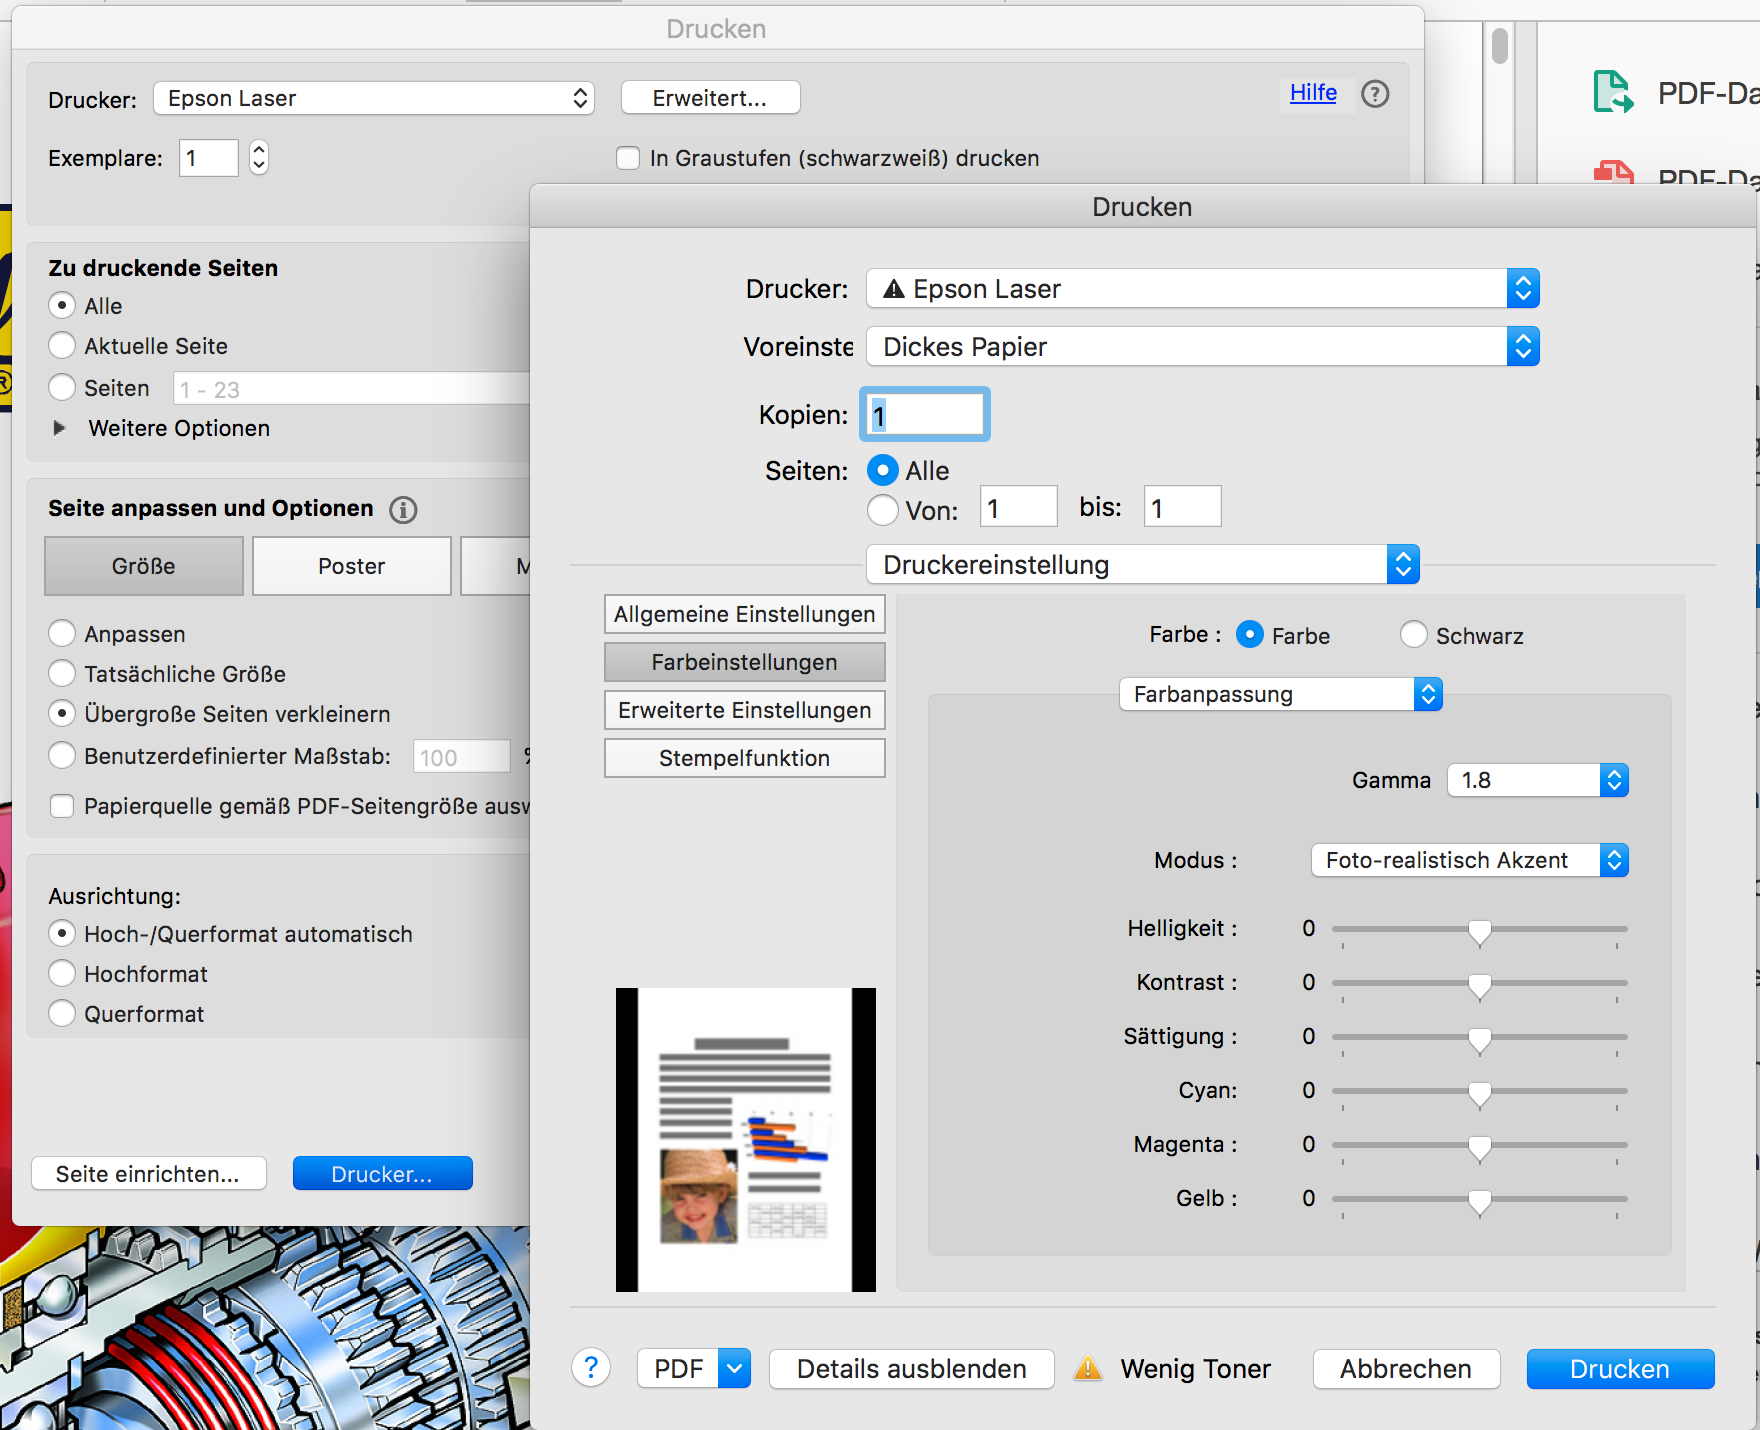1760x1430 pixels.
Task: Open the Stempelfunktion settings tab
Action: (x=744, y=758)
